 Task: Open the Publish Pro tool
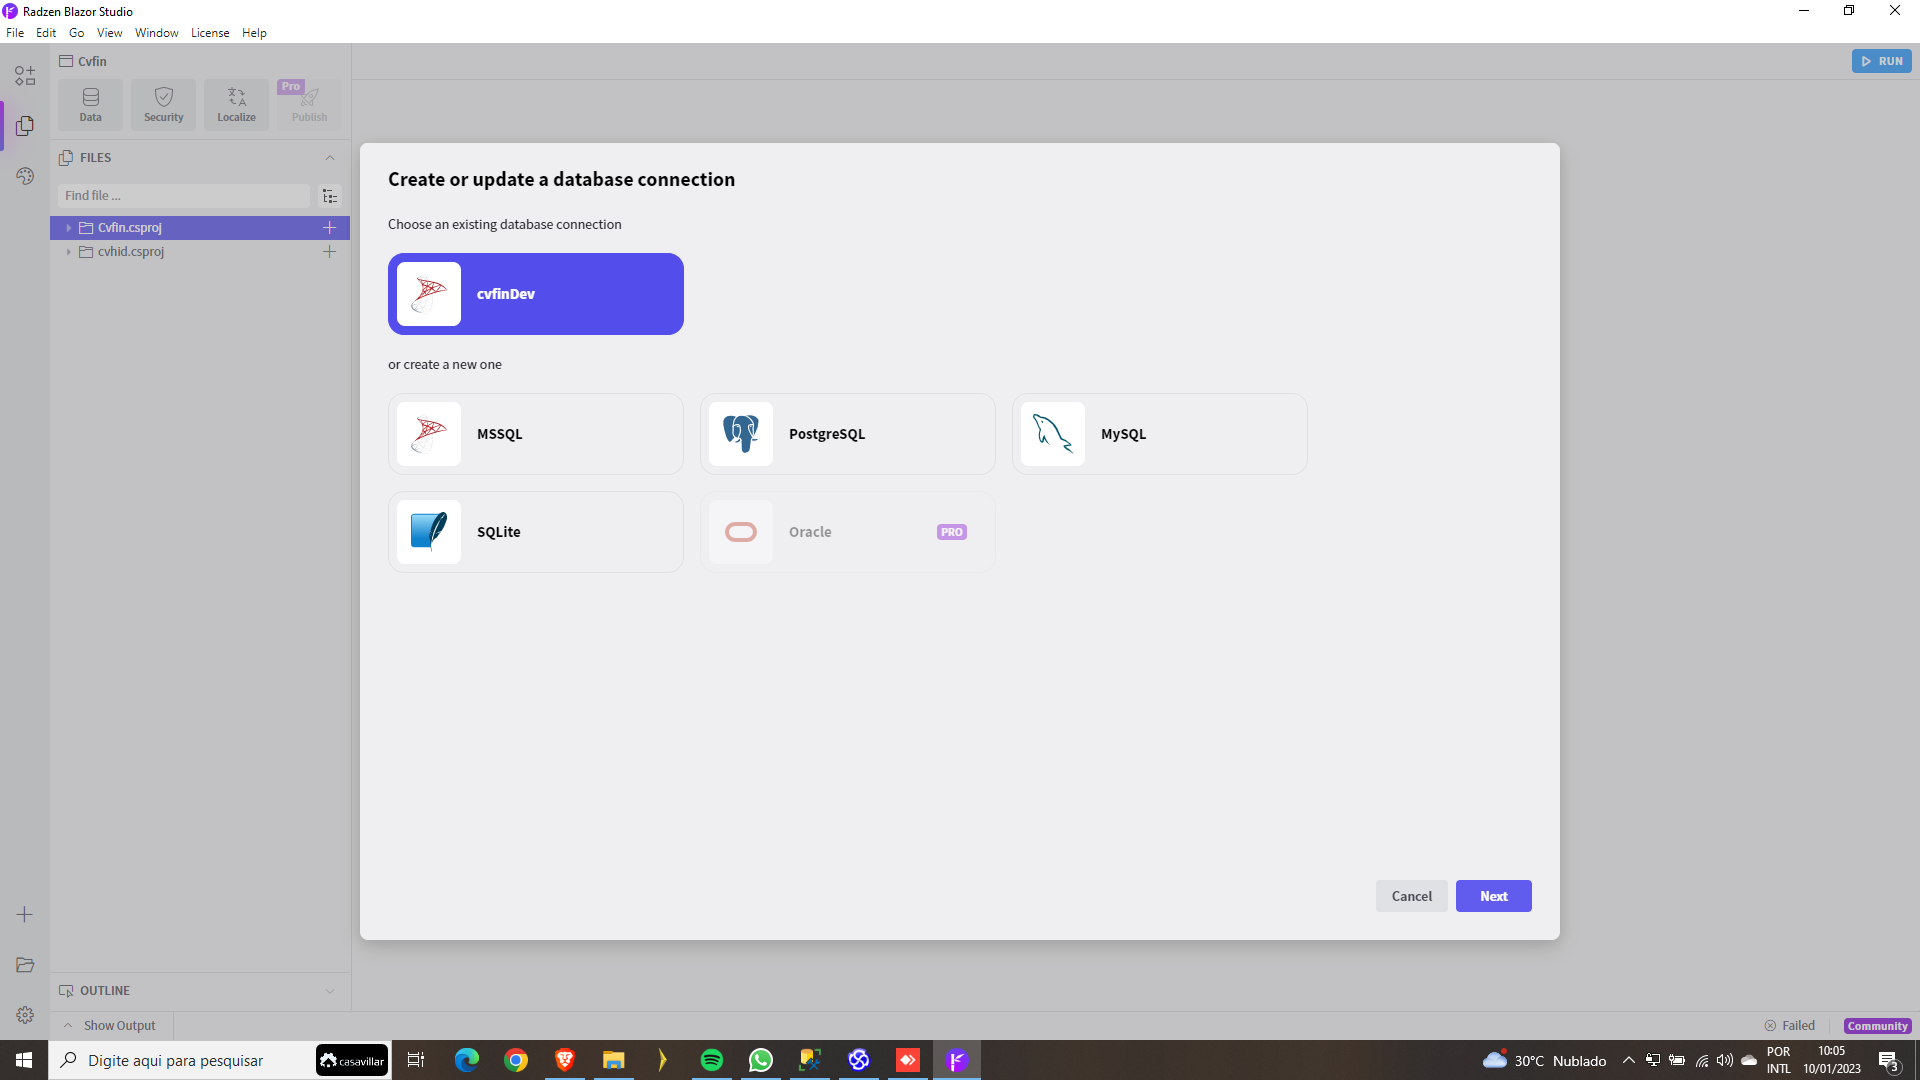(310, 105)
